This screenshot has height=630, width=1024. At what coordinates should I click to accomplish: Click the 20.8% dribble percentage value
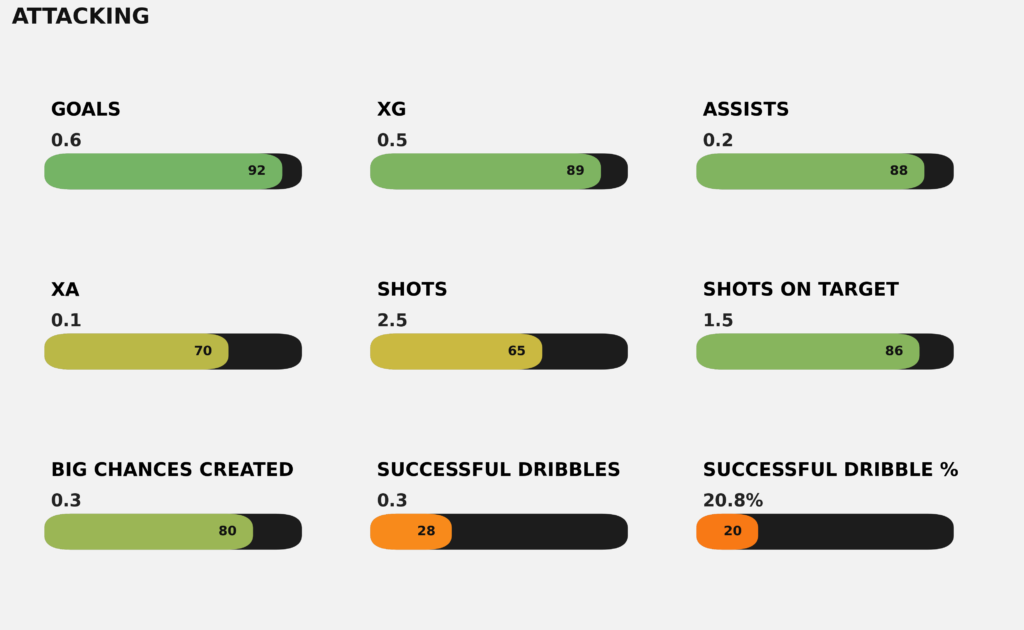(733, 500)
